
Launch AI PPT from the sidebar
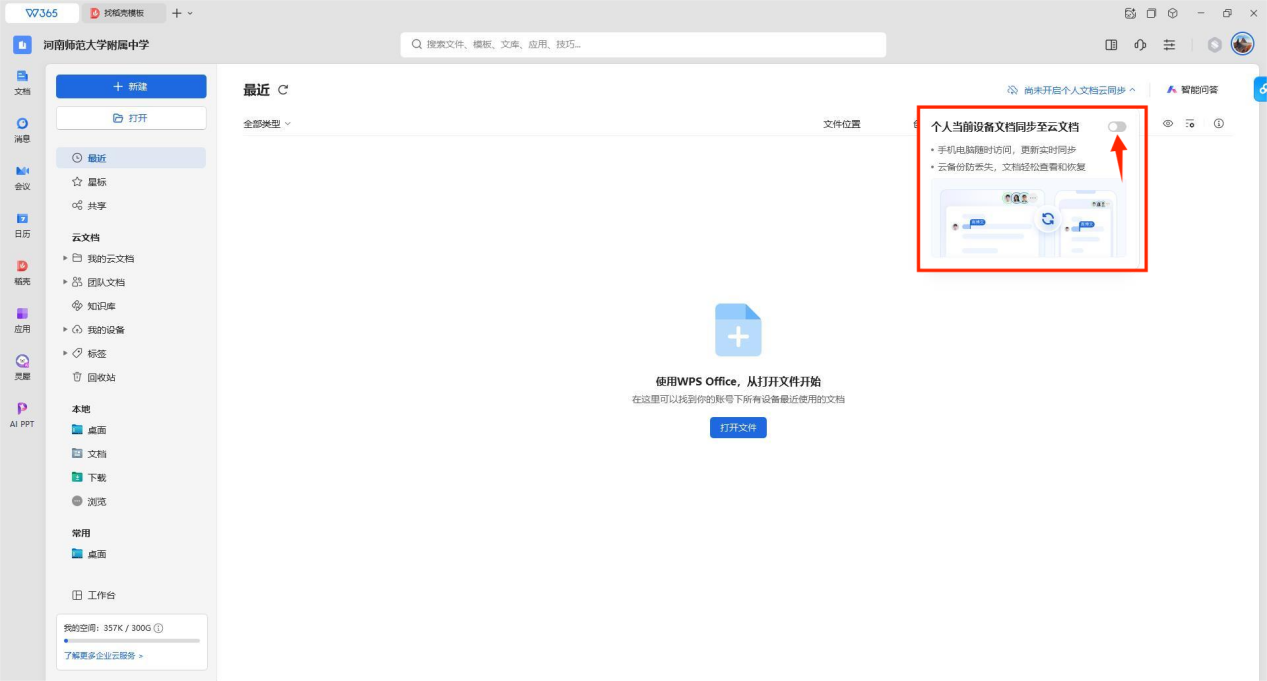22,413
